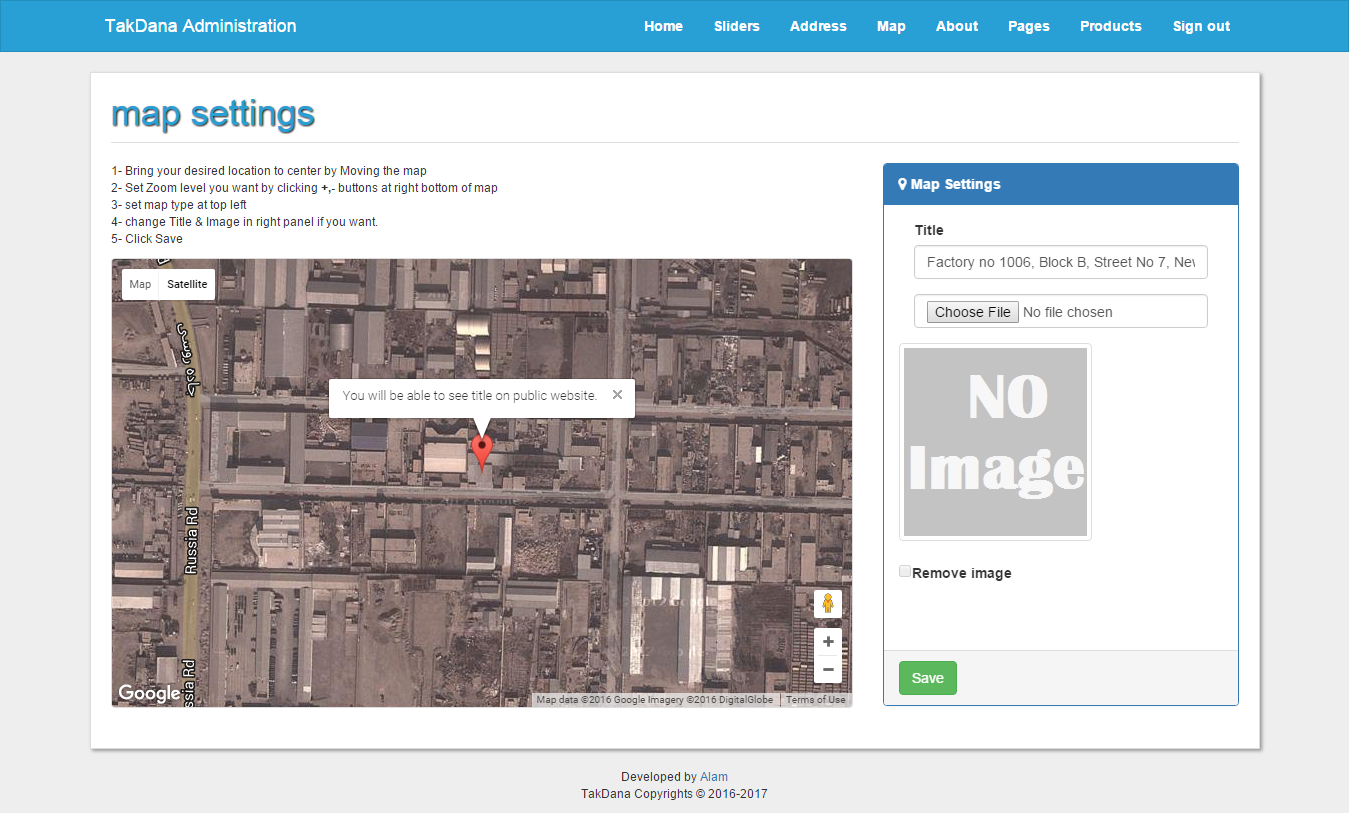The image size is (1349, 813).
Task: Close the map info popup
Action: coord(617,395)
